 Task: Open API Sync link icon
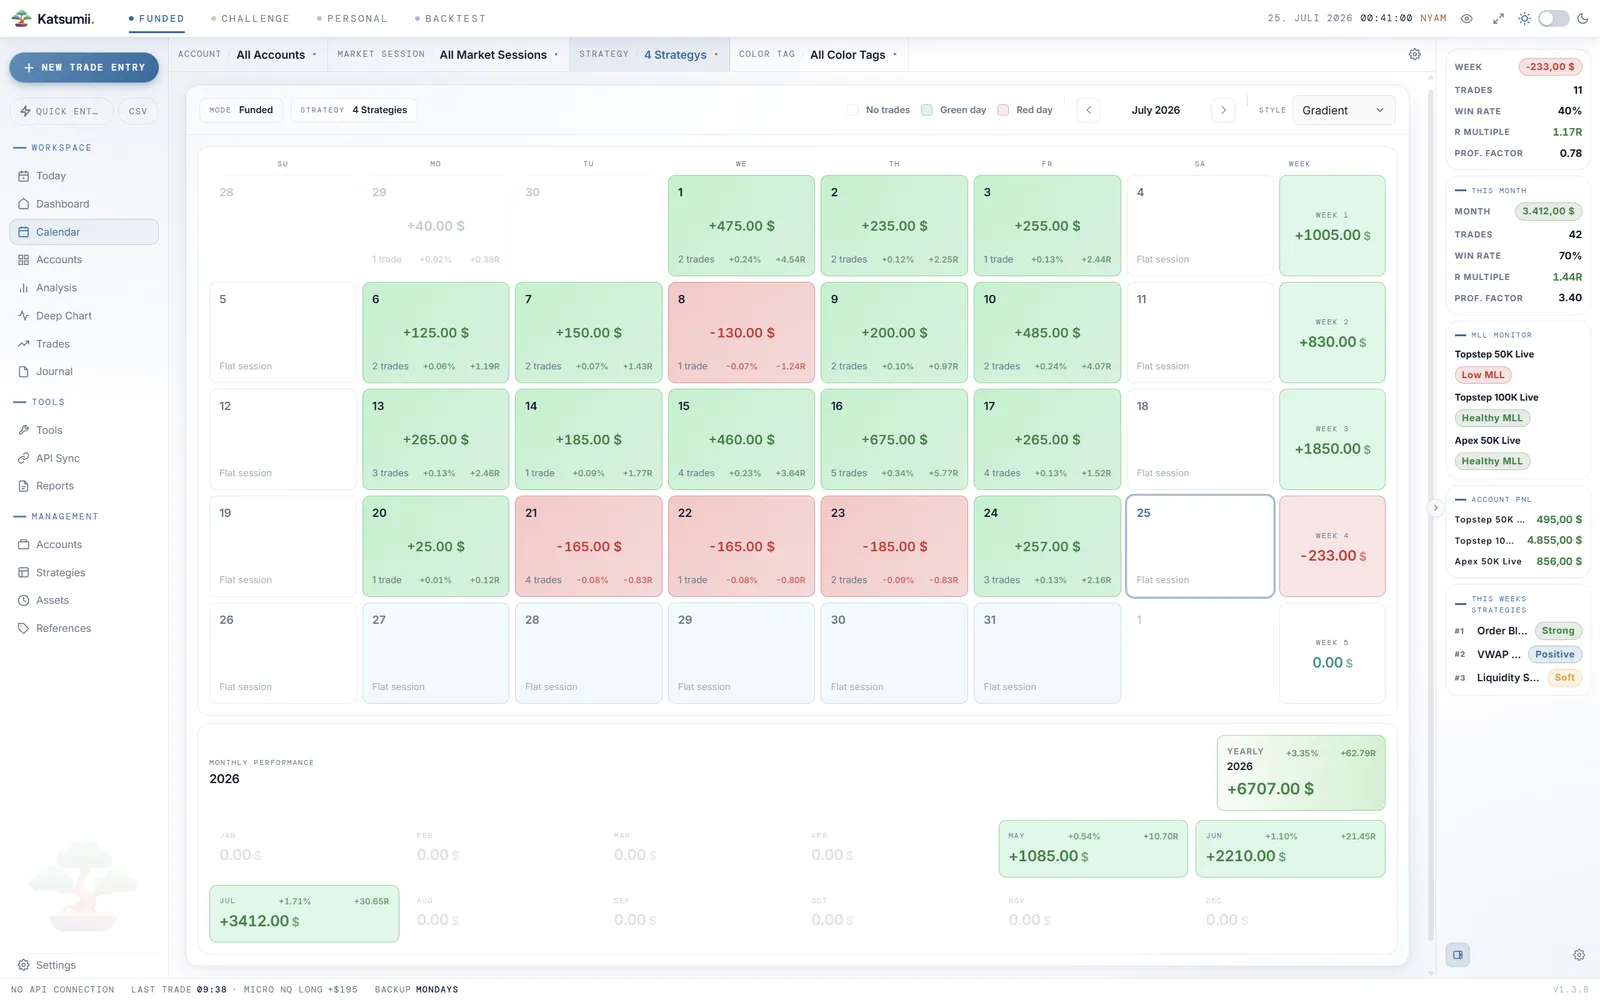click(23, 458)
